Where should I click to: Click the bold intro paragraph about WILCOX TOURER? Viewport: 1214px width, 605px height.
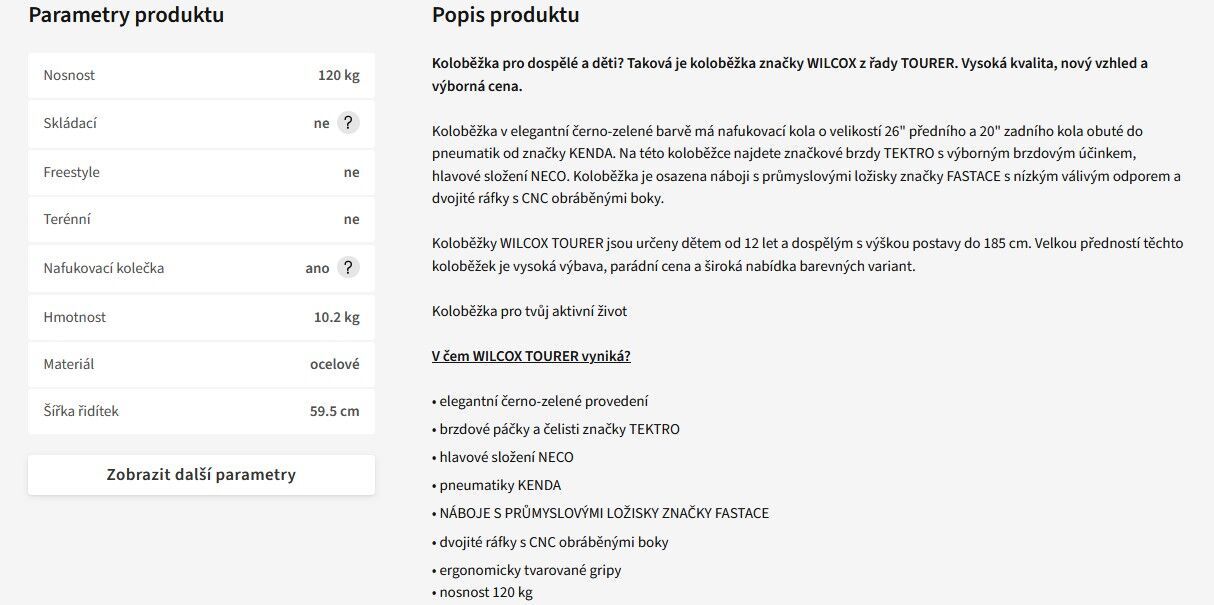789,75
